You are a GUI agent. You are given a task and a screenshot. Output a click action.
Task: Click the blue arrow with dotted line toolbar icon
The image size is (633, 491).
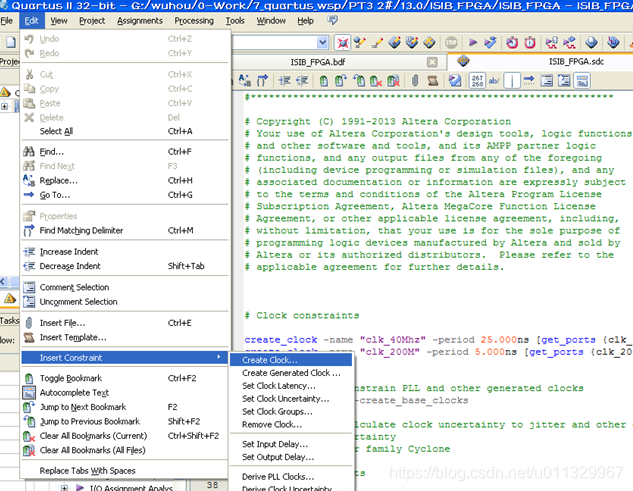(x=529, y=81)
